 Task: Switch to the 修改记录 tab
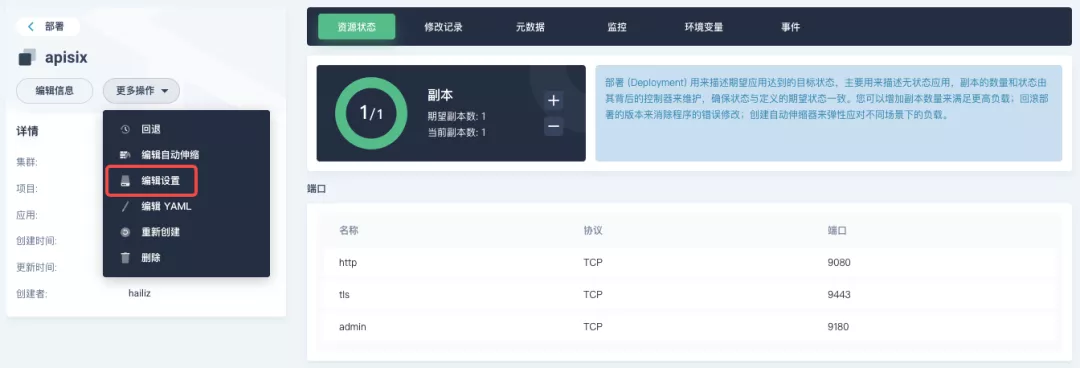(x=443, y=27)
